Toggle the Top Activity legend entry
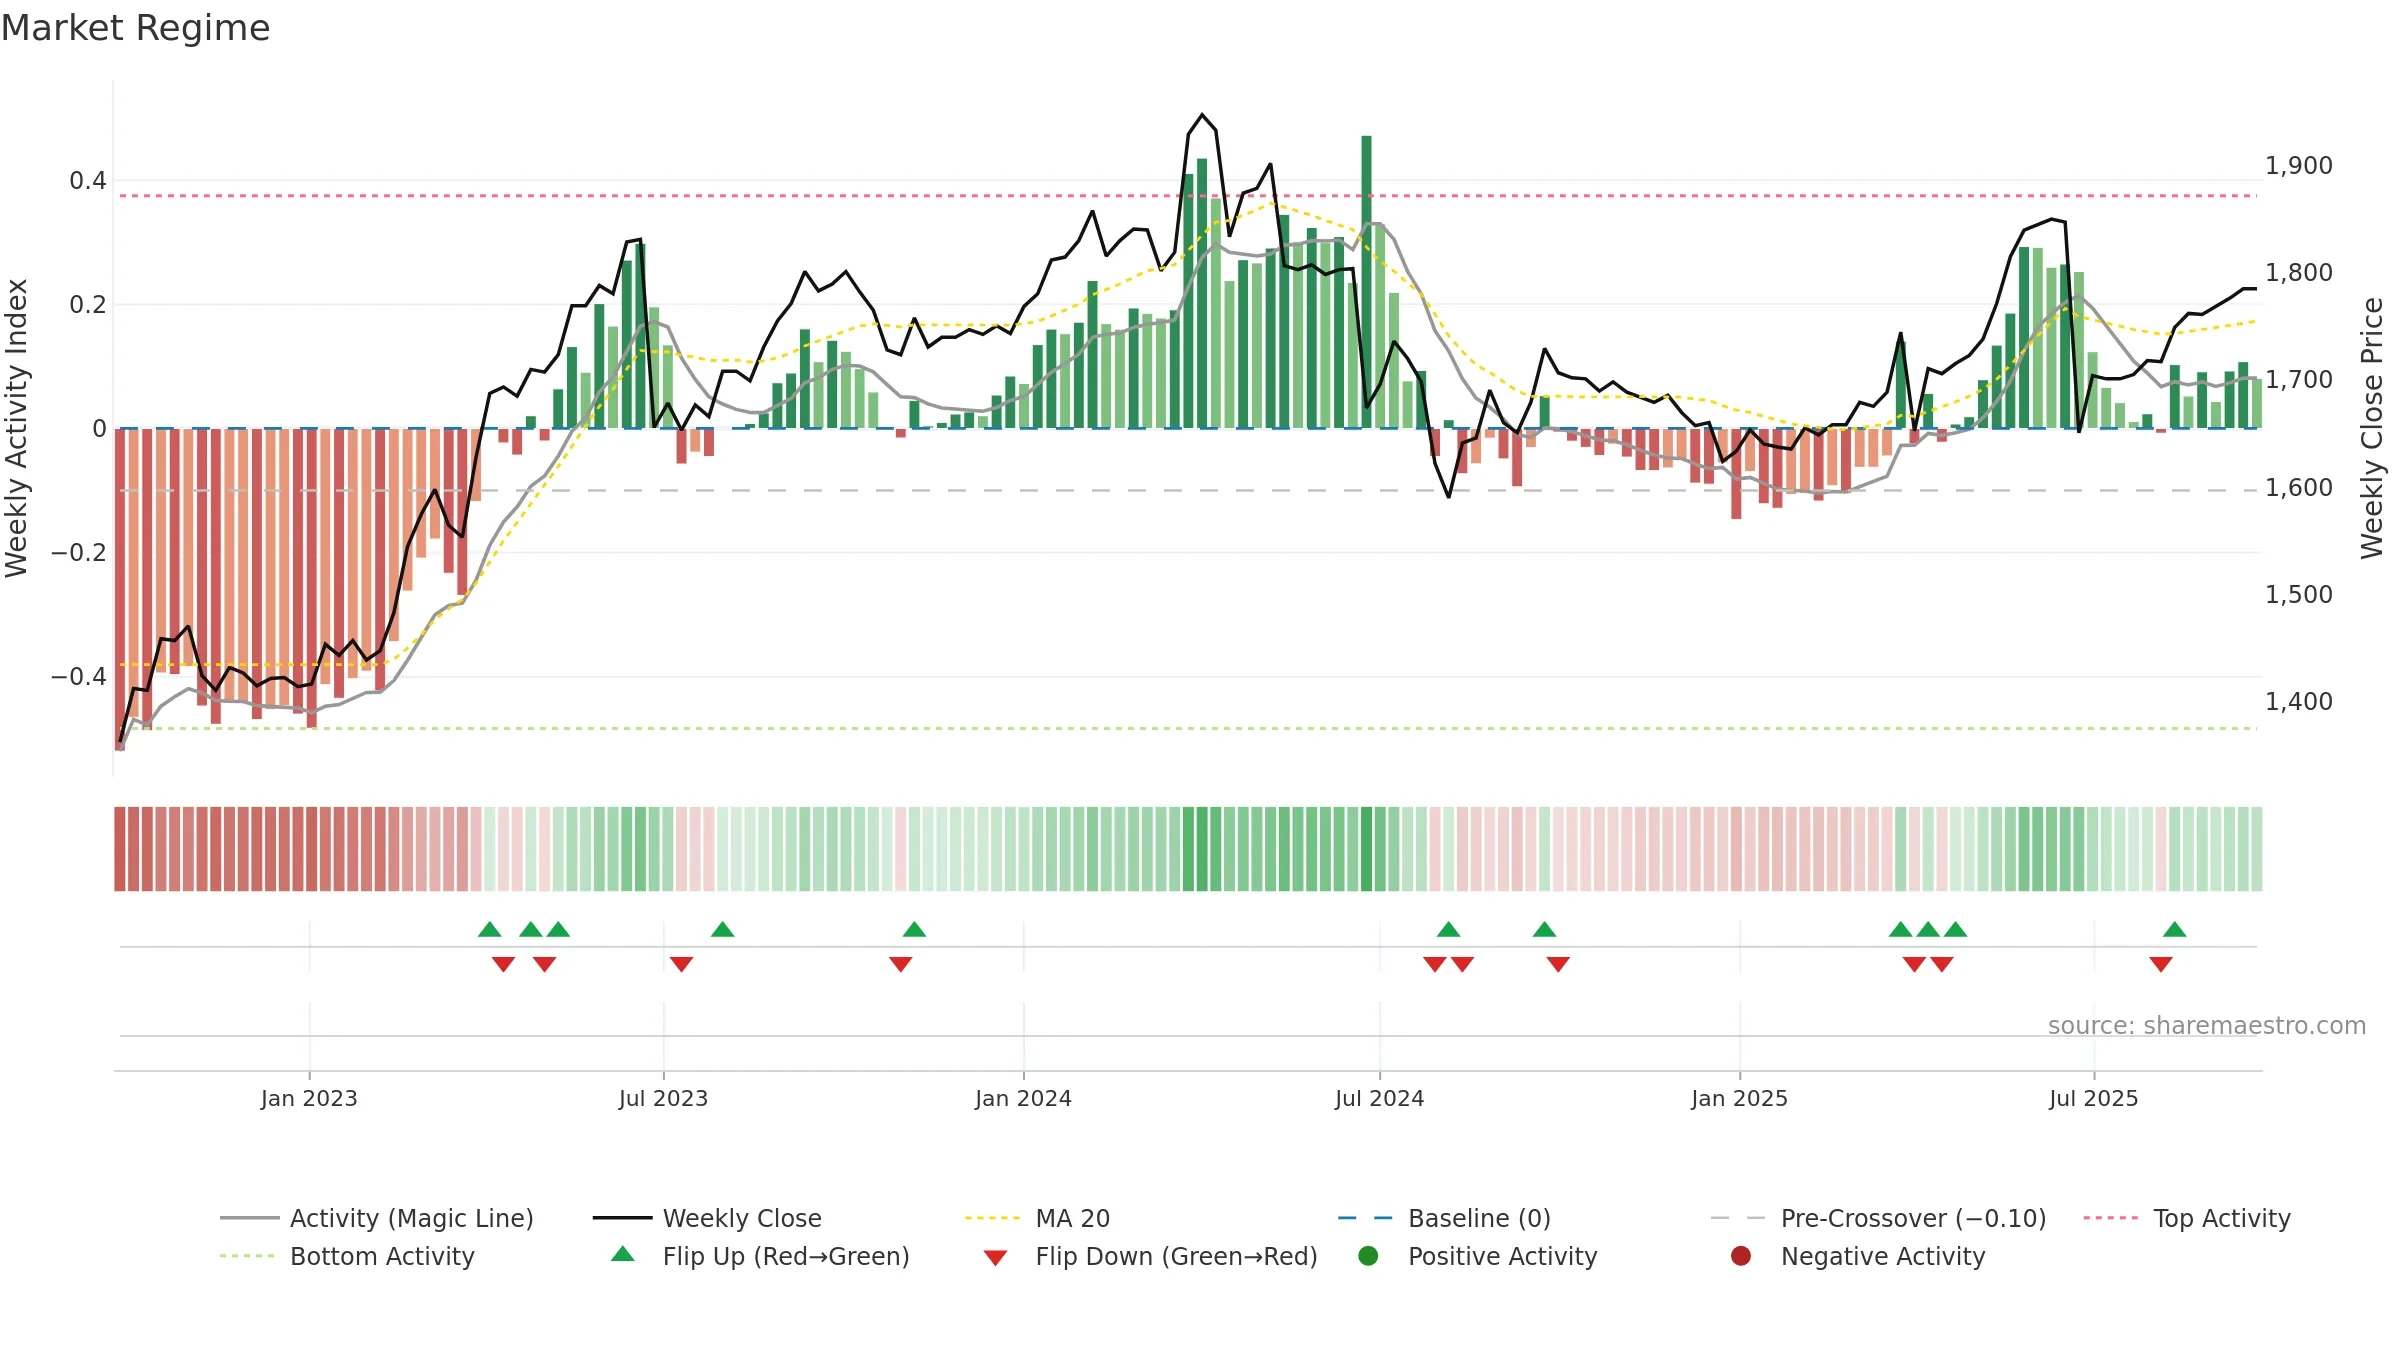 pos(2187,1218)
